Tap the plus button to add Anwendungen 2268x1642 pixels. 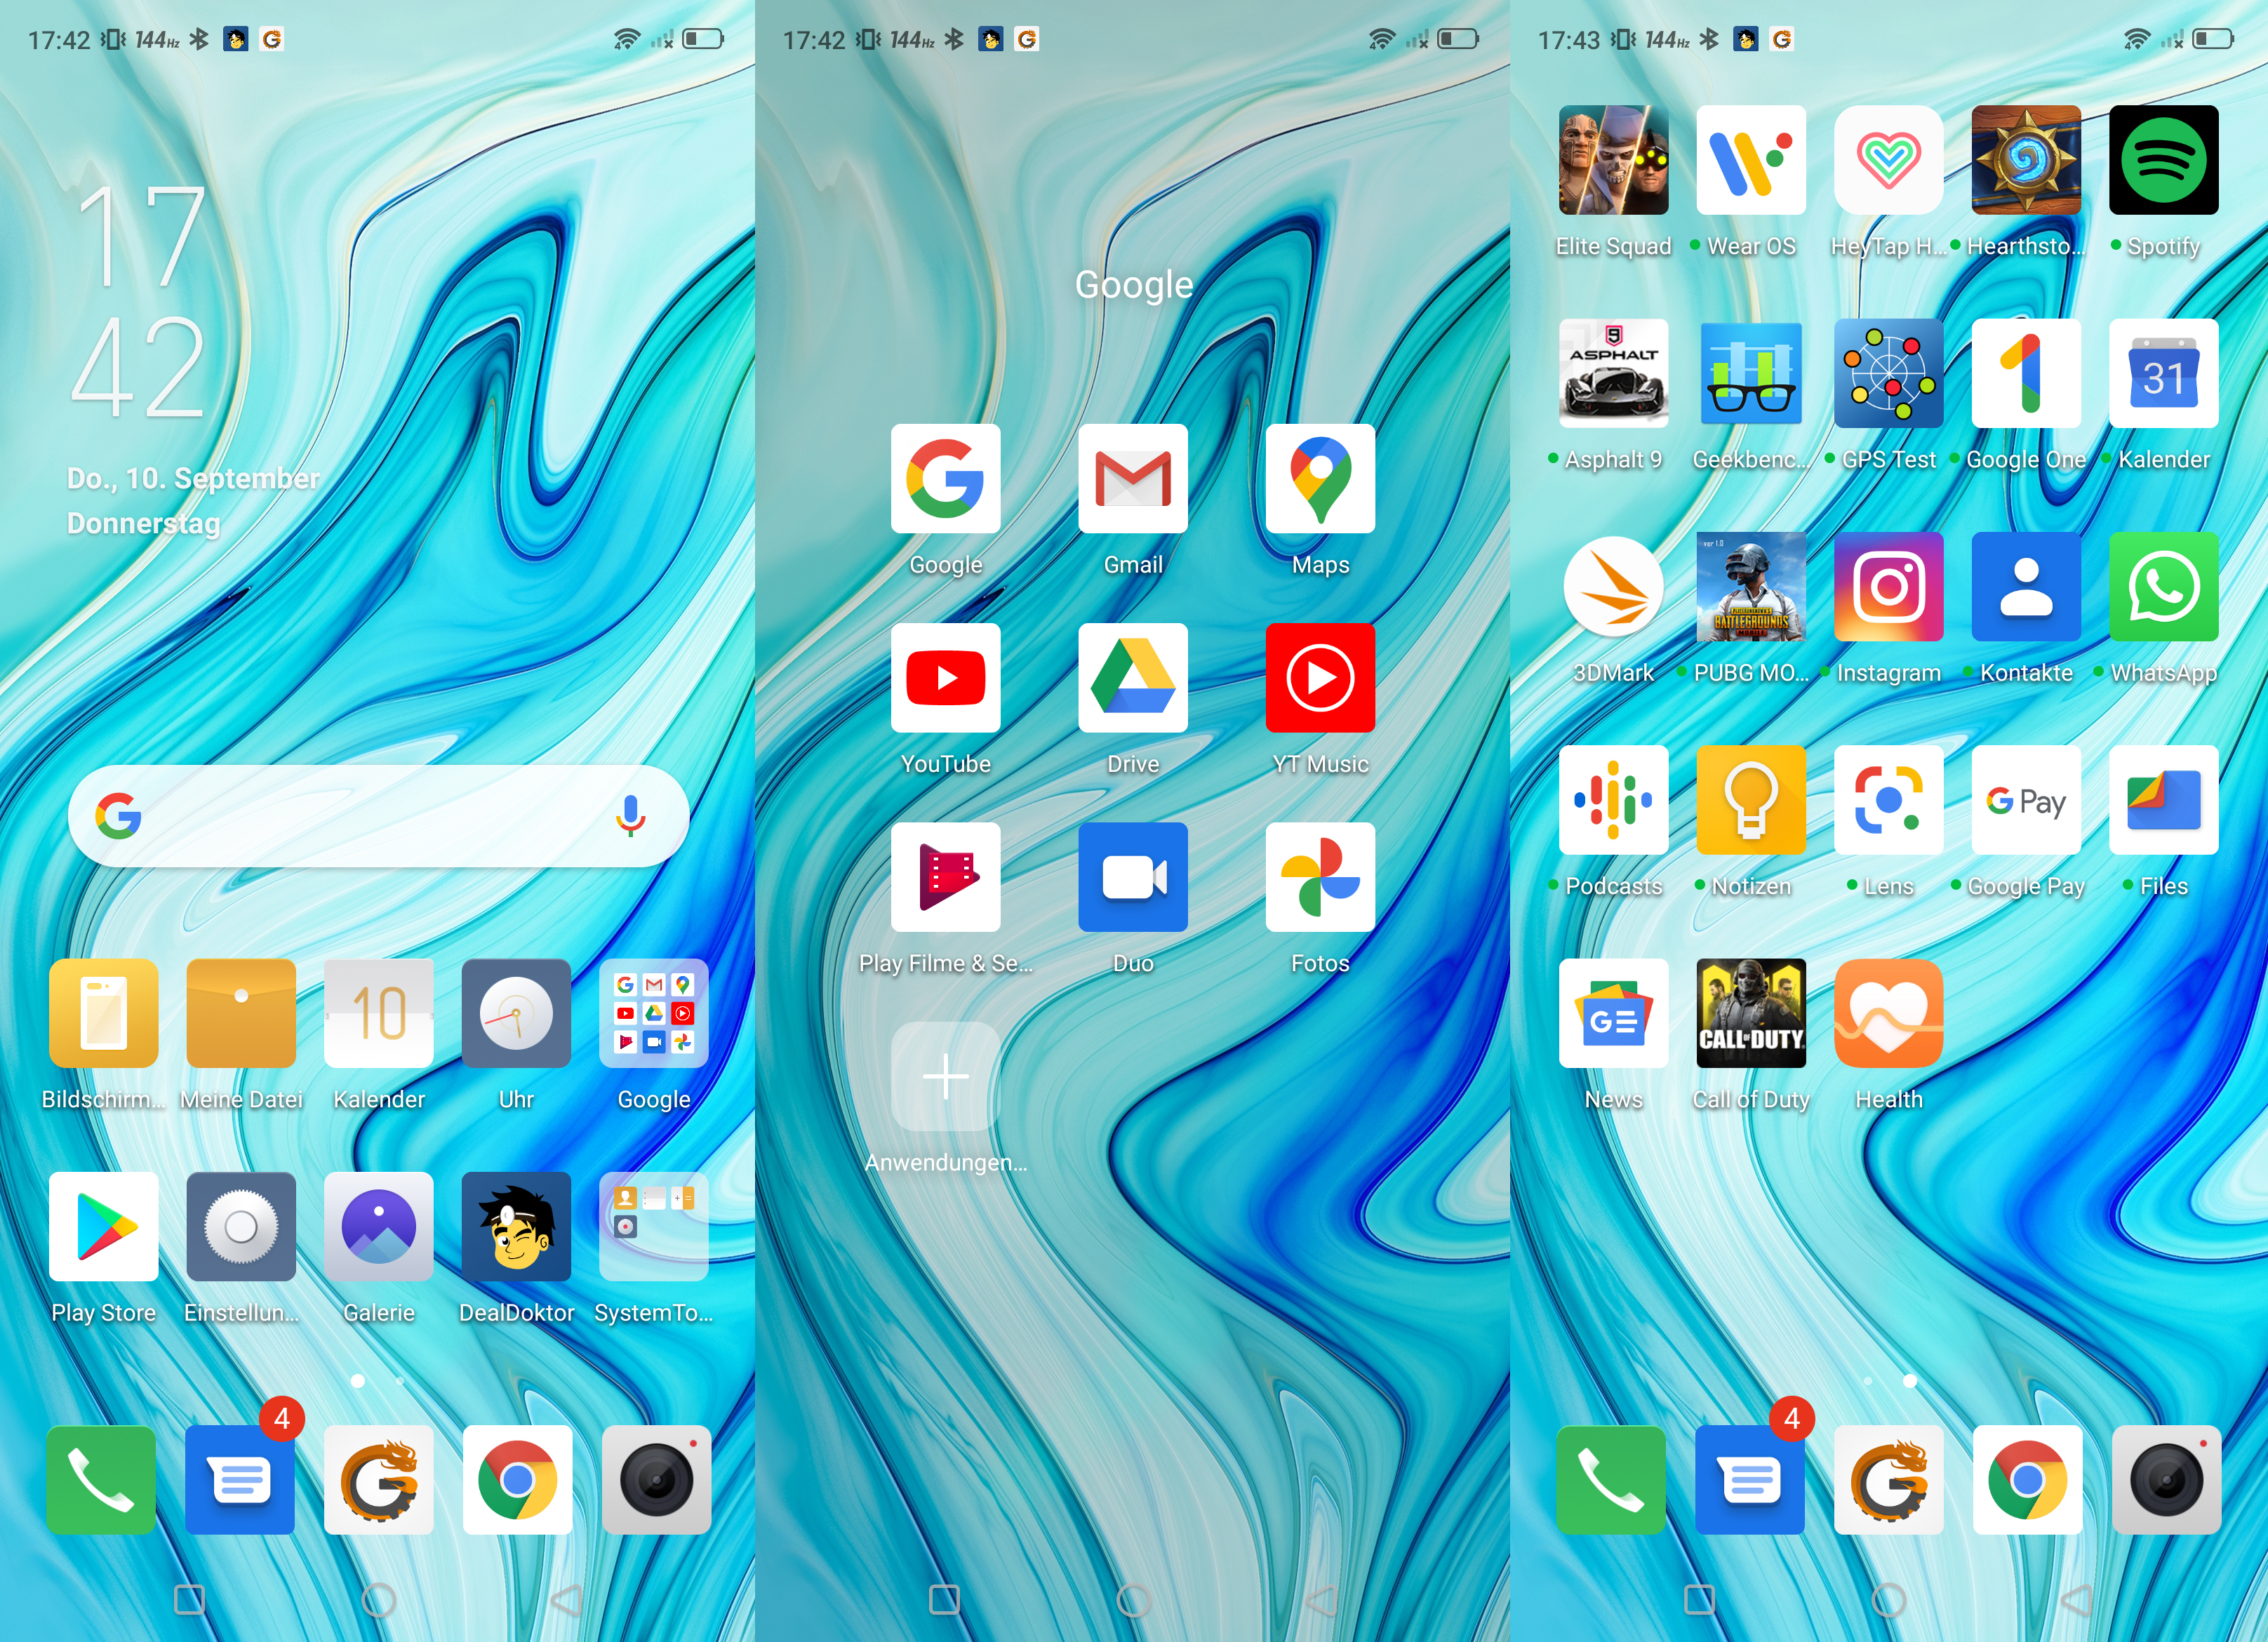coord(945,1077)
